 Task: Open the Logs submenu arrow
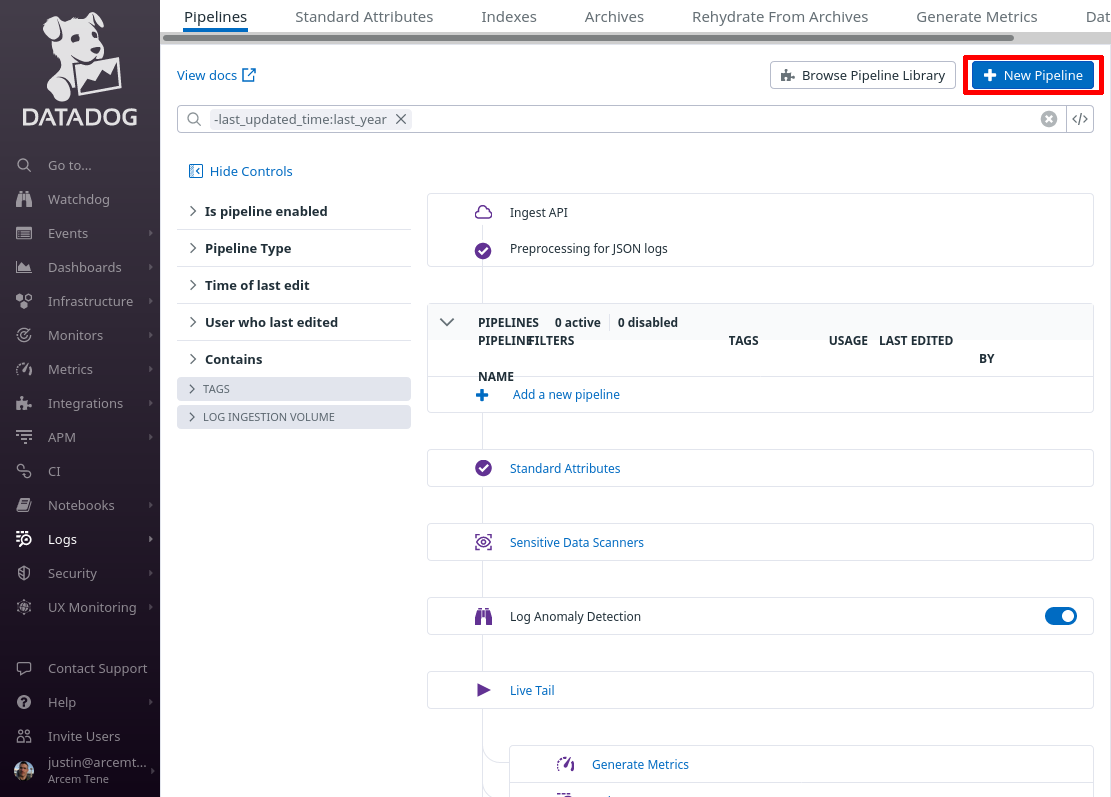(x=150, y=539)
